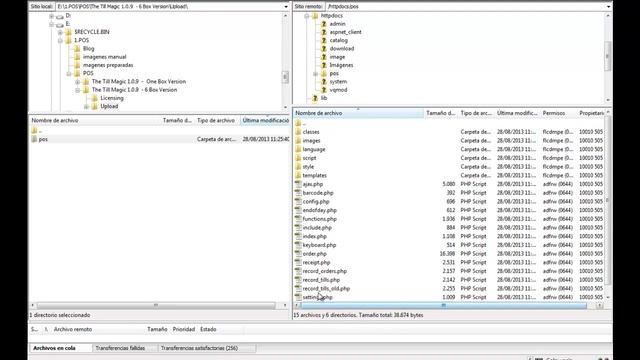640x360 pixels.
Task: Sort local files by Tipo de archivo column
Action: [216, 120]
